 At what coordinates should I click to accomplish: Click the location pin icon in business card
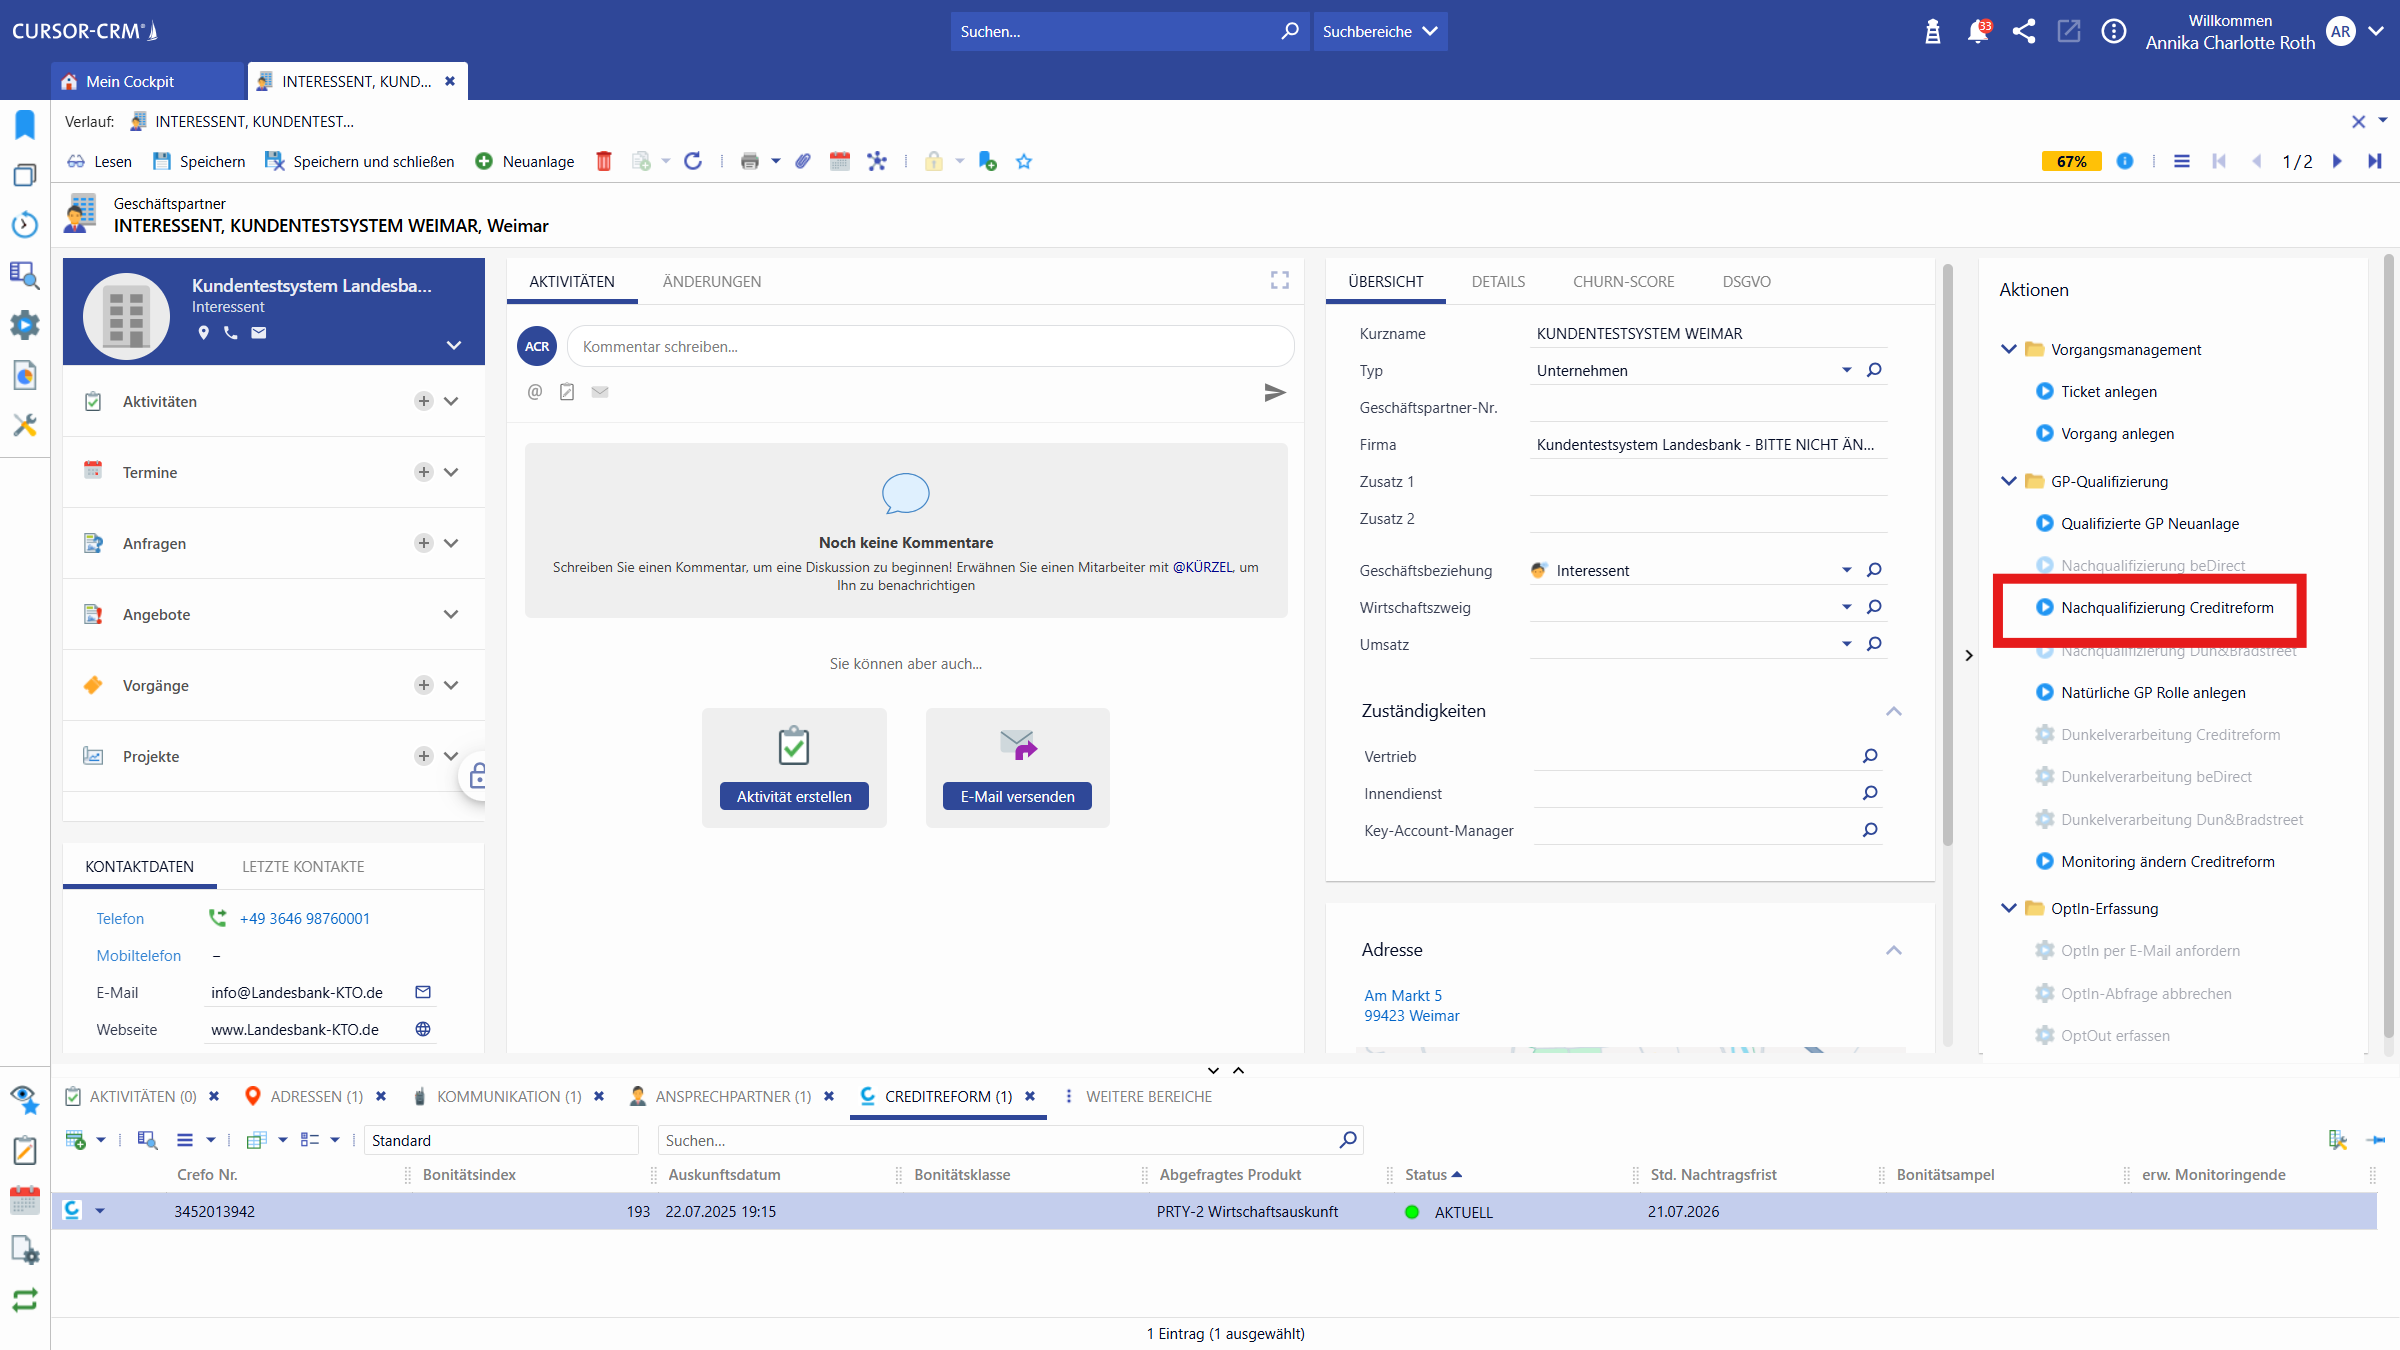pyautogui.click(x=204, y=332)
